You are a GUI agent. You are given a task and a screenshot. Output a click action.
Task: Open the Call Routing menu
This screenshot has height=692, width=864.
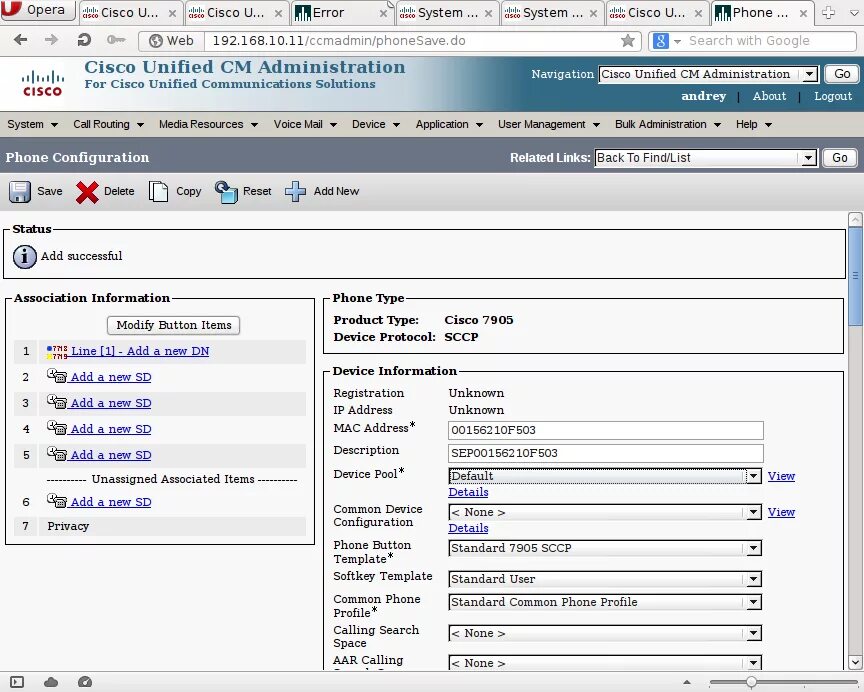(x=109, y=125)
